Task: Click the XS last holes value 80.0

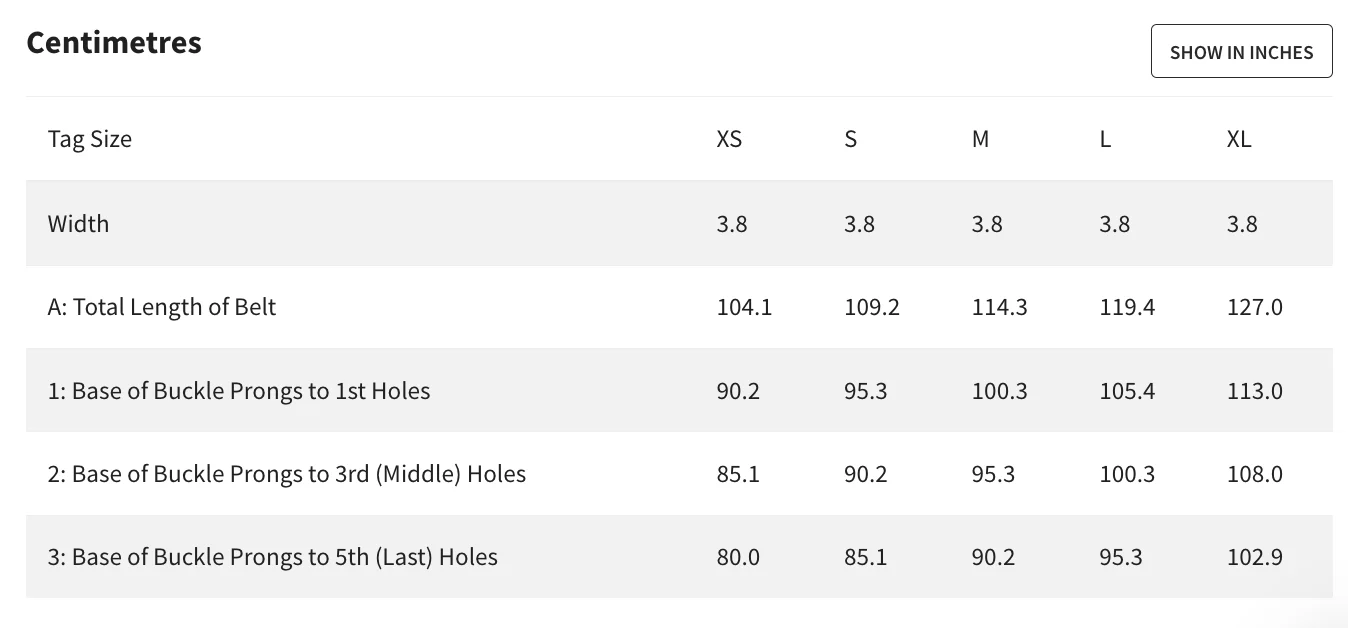Action: (738, 557)
